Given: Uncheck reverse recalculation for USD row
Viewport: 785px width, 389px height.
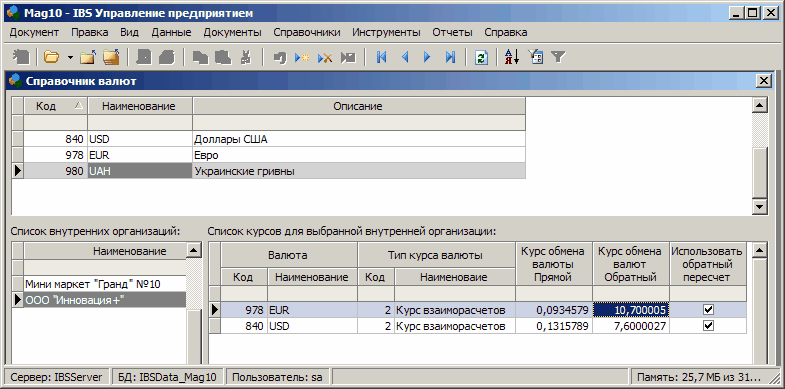Looking at the screenshot, I should tap(708, 326).
